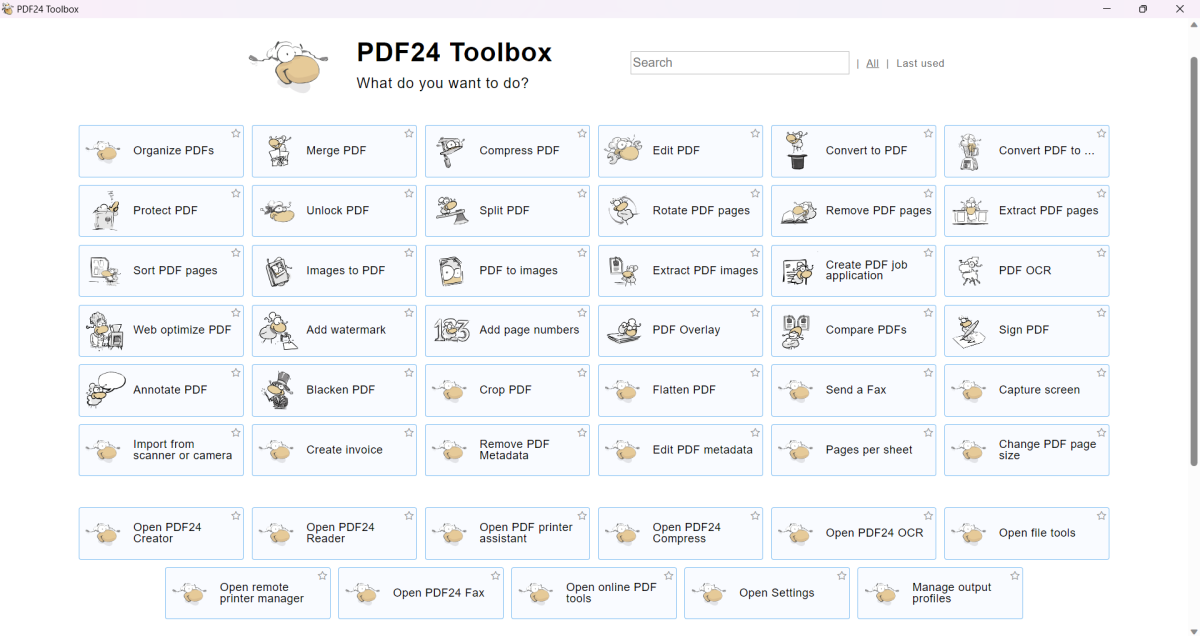Launch the Create invoice tool
Viewport: 1200px width, 636px height.
click(x=334, y=450)
